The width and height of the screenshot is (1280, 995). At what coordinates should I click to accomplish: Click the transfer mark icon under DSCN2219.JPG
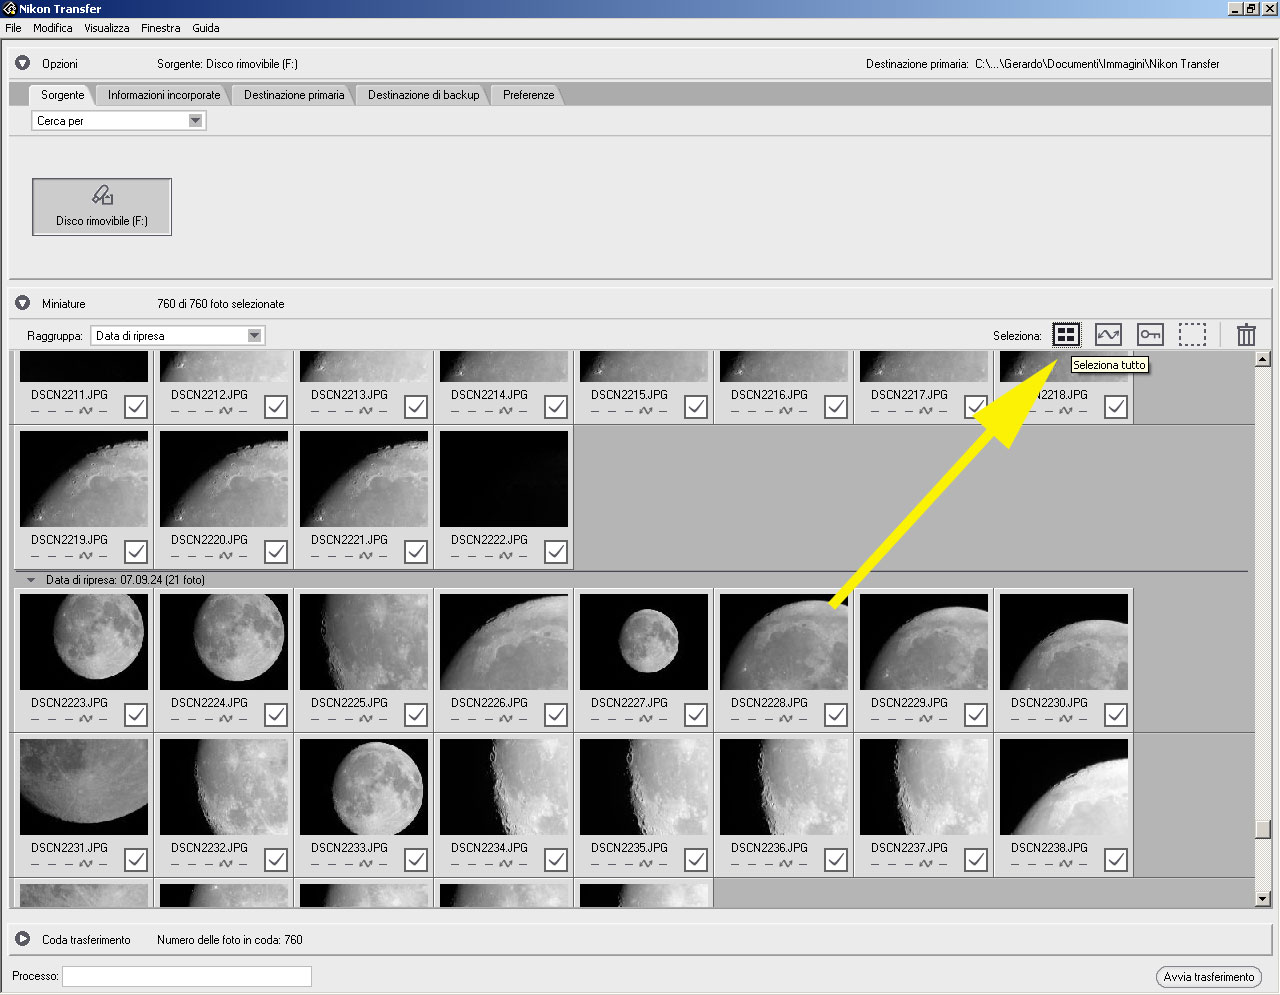pyautogui.click(x=86, y=556)
